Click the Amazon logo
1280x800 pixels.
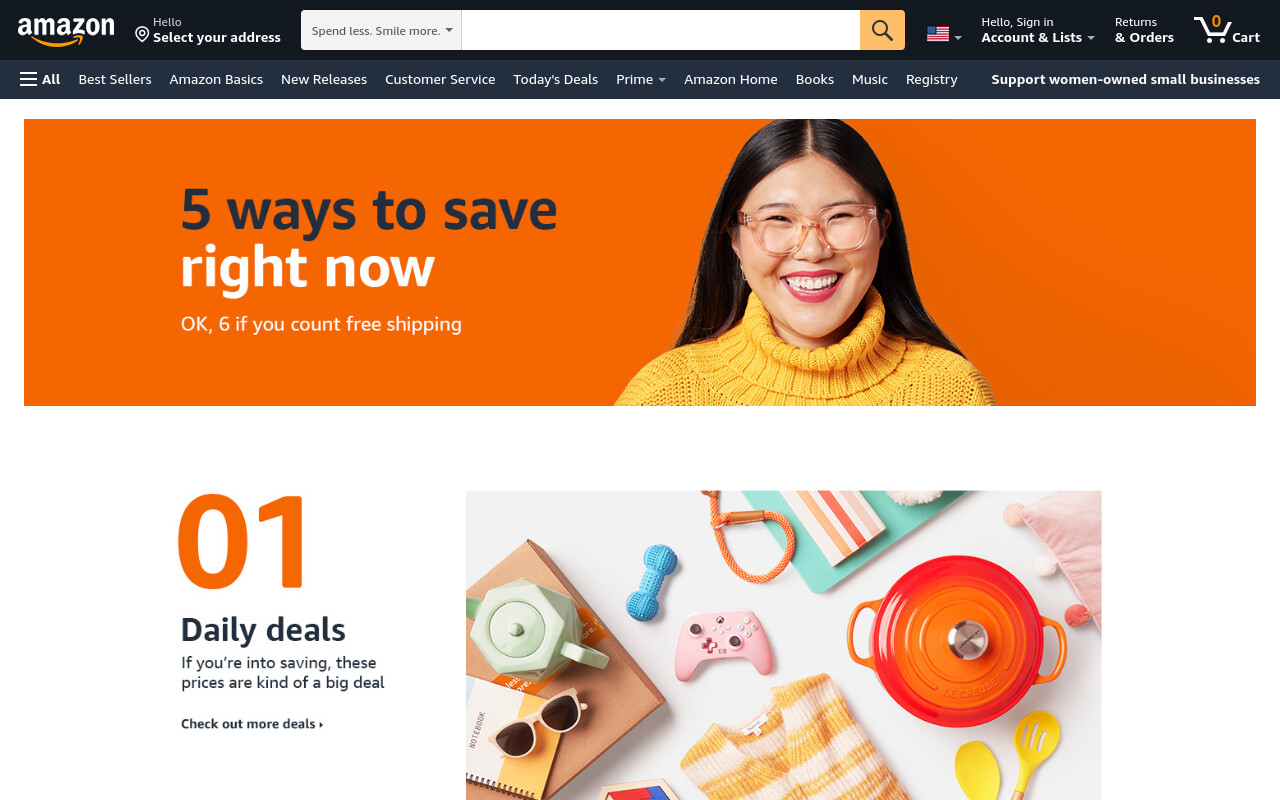tap(66, 31)
